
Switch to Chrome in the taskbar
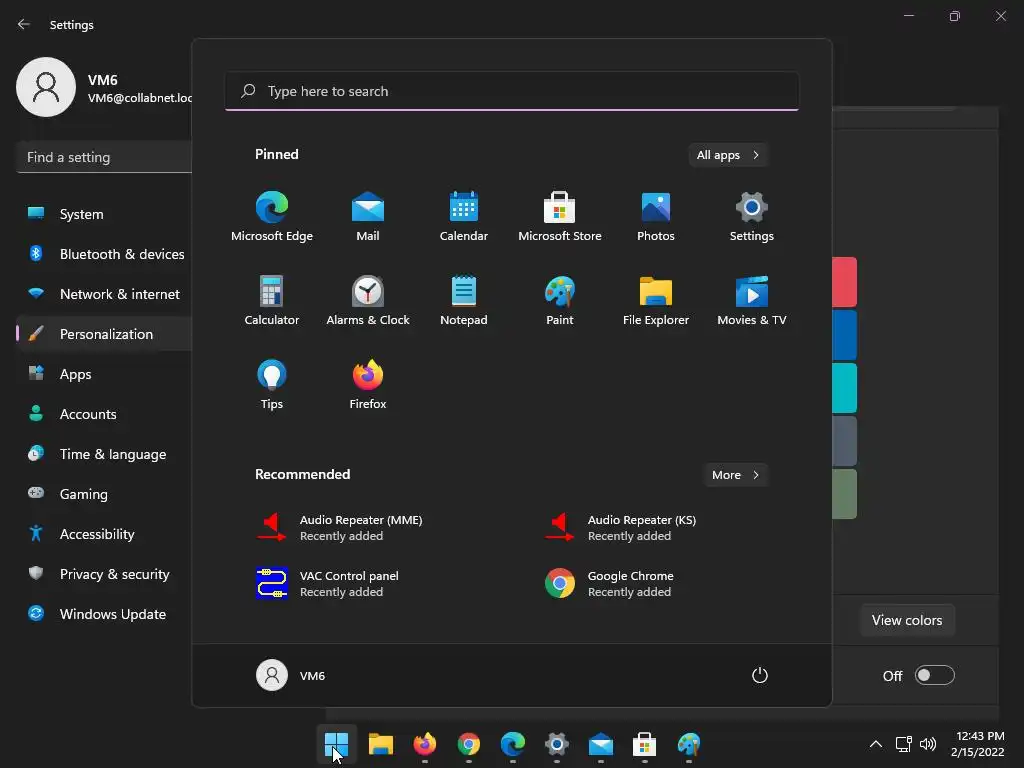468,744
